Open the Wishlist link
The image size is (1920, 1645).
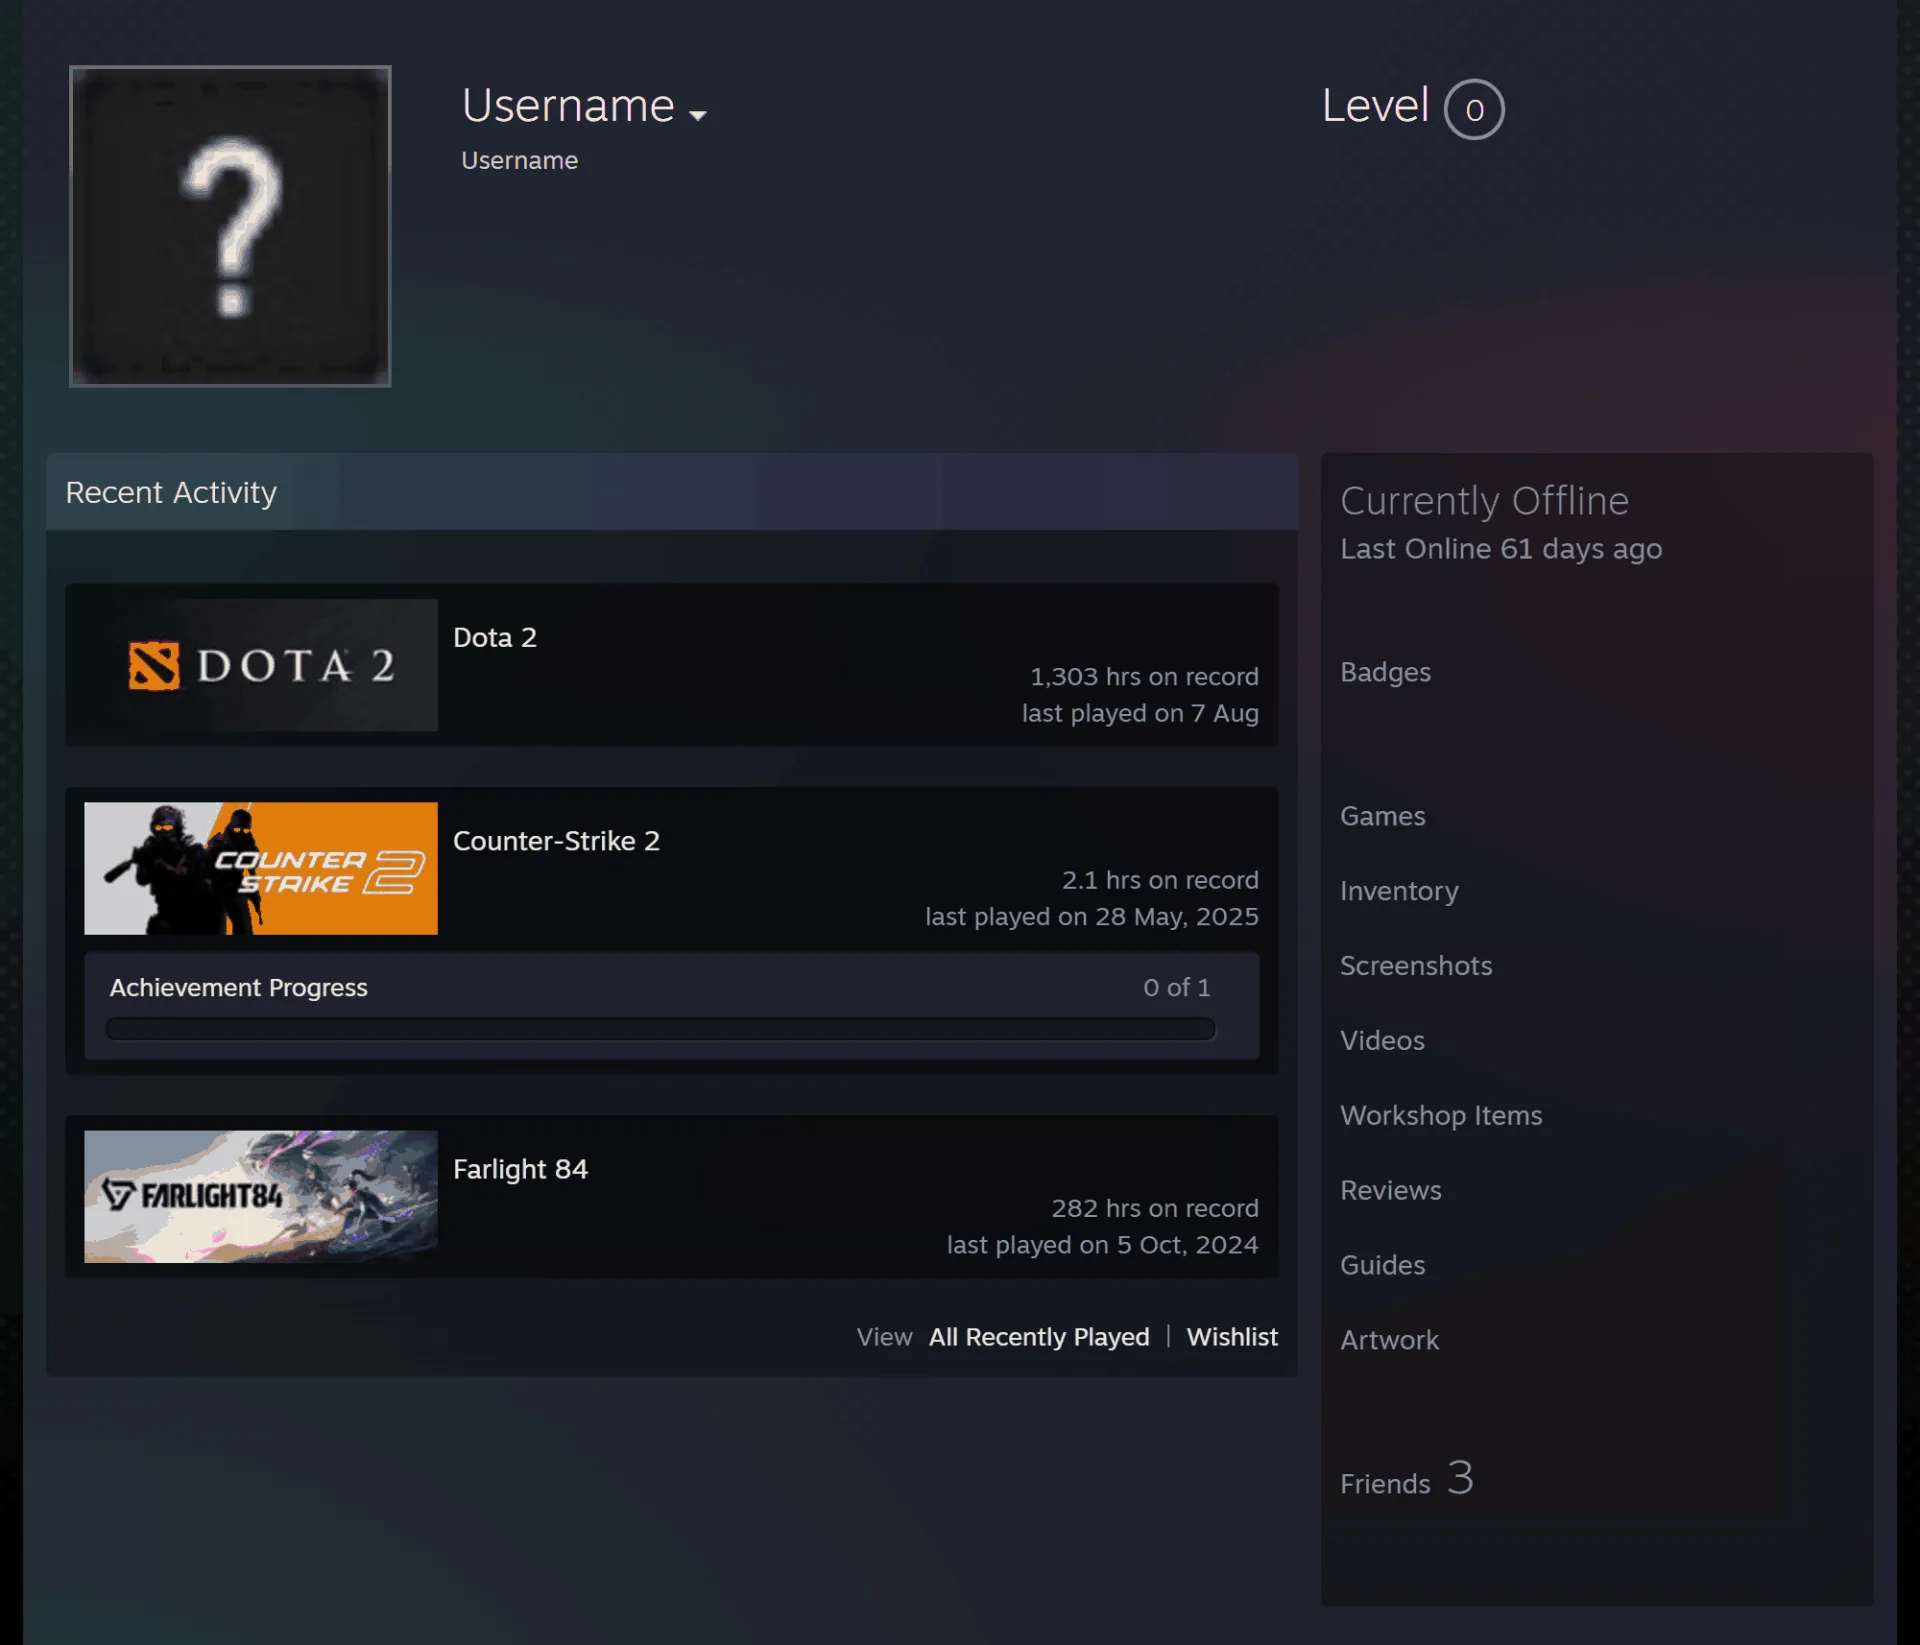1232,1337
